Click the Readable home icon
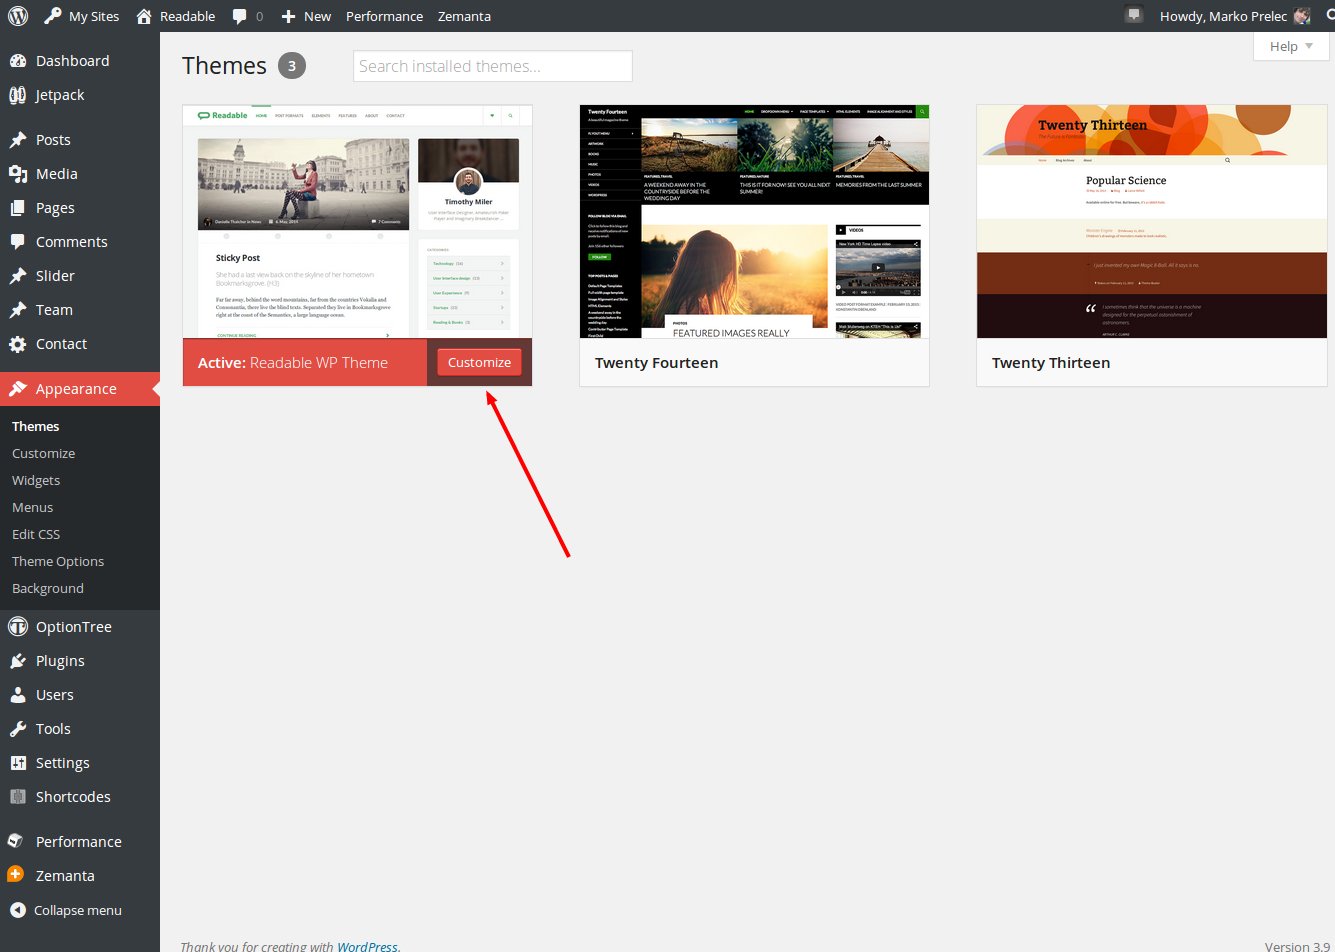Screen dimensions: 1335x952 click(x=144, y=16)
